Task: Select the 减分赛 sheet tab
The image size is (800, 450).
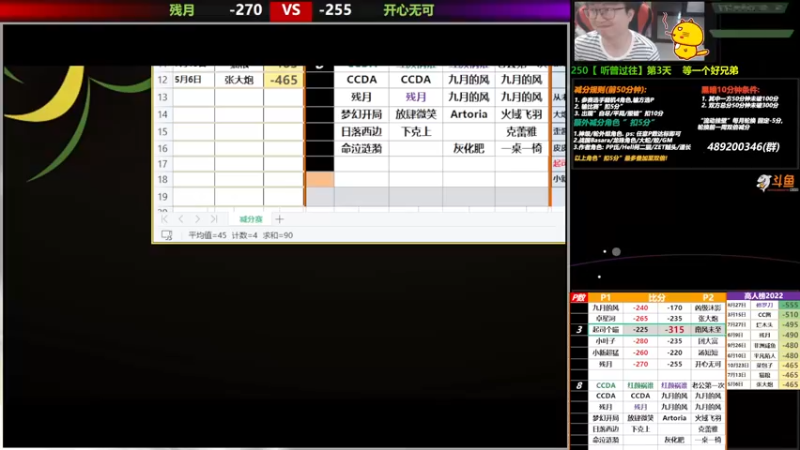Action: point(251,219)
